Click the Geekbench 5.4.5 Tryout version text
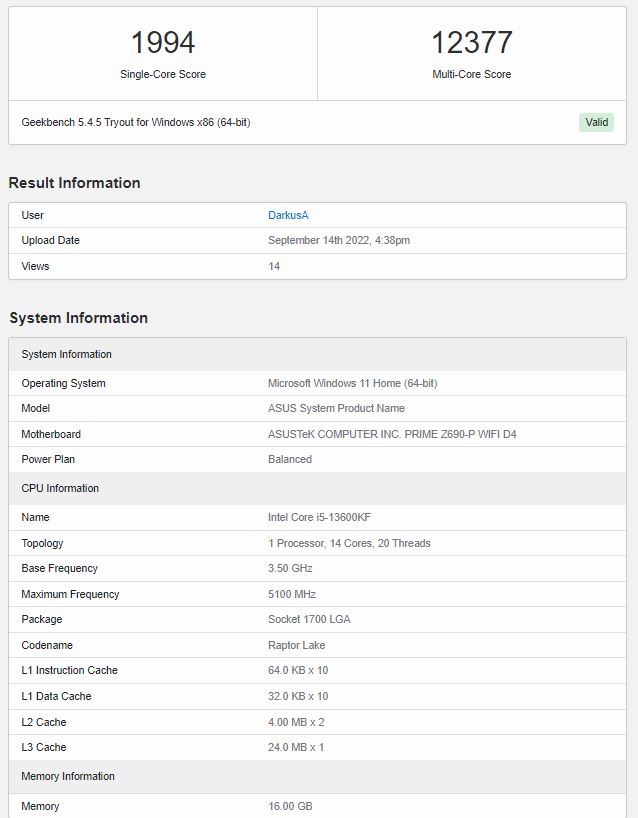This screenshot has width=638, height=818. pyautogui.click(x=136, y=122)
